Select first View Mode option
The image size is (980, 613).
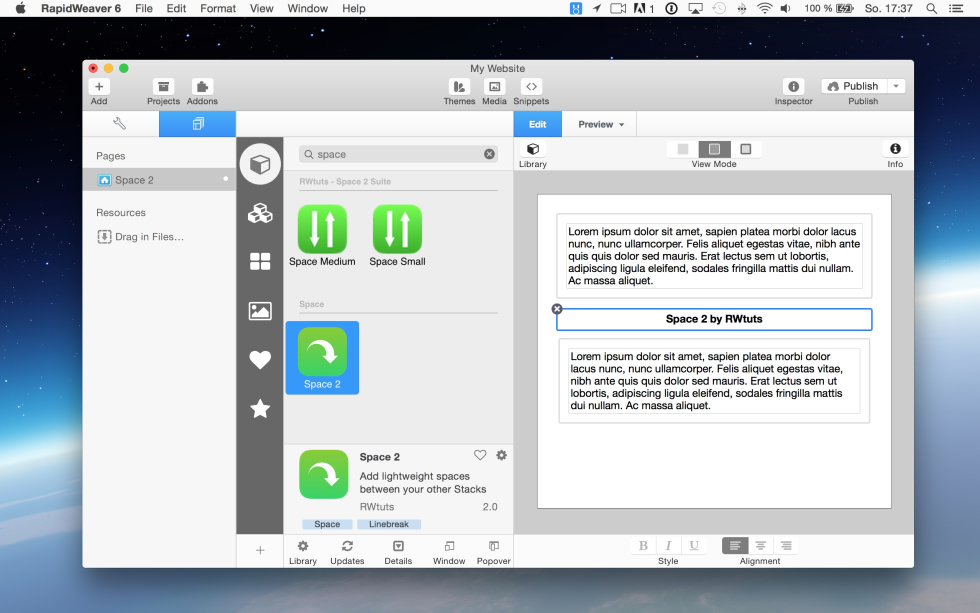[x=682, y=149]
